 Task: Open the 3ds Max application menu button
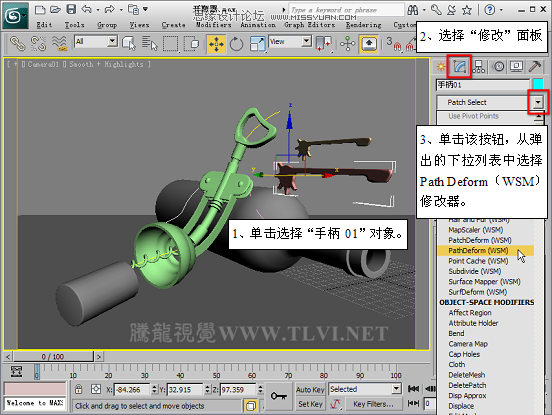point(15,15)
